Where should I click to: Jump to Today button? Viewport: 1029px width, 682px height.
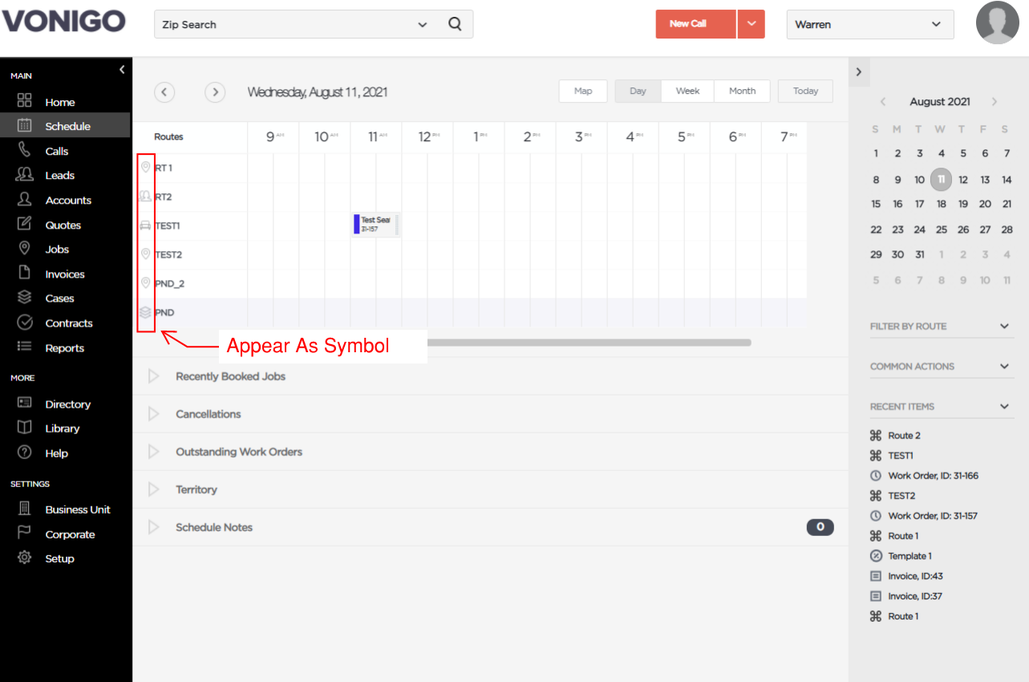(805, 91)
